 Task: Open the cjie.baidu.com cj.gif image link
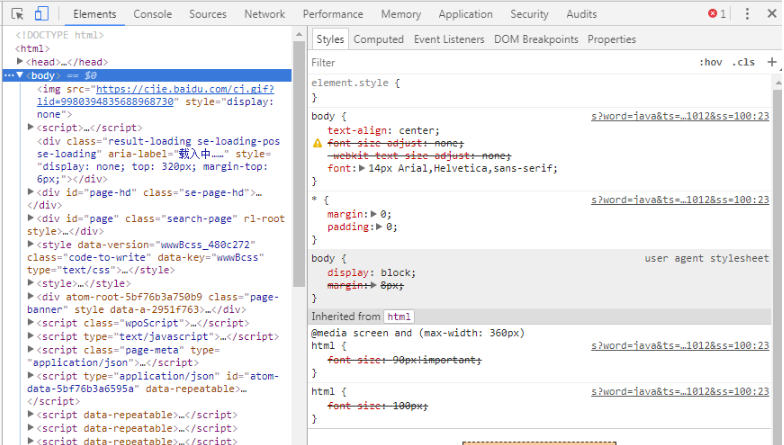point(156,95)
